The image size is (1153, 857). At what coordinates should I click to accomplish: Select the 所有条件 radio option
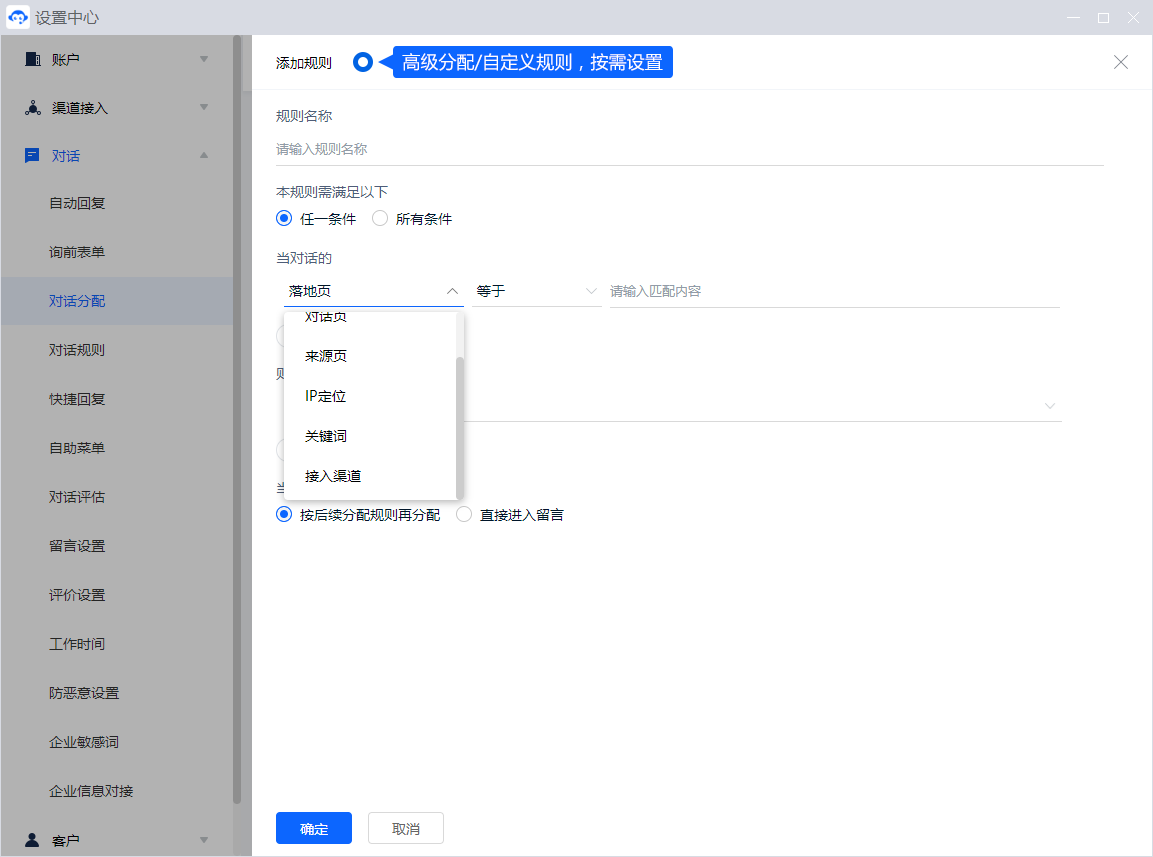(379, 218)
